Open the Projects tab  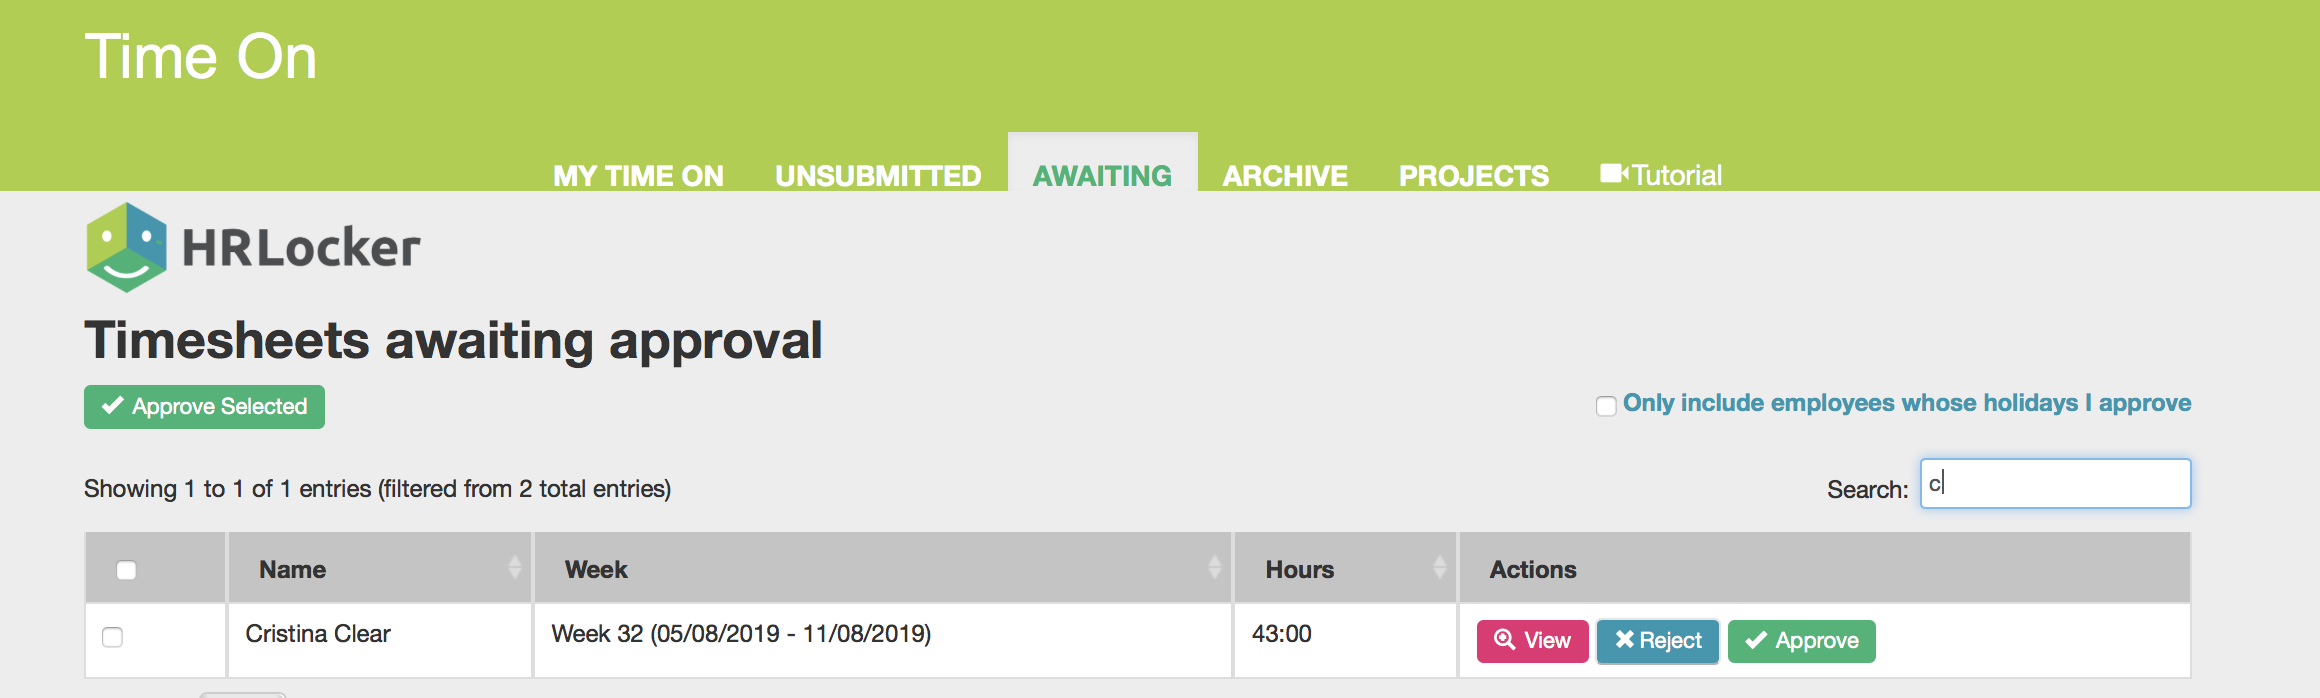click(x=1473, y=176)
